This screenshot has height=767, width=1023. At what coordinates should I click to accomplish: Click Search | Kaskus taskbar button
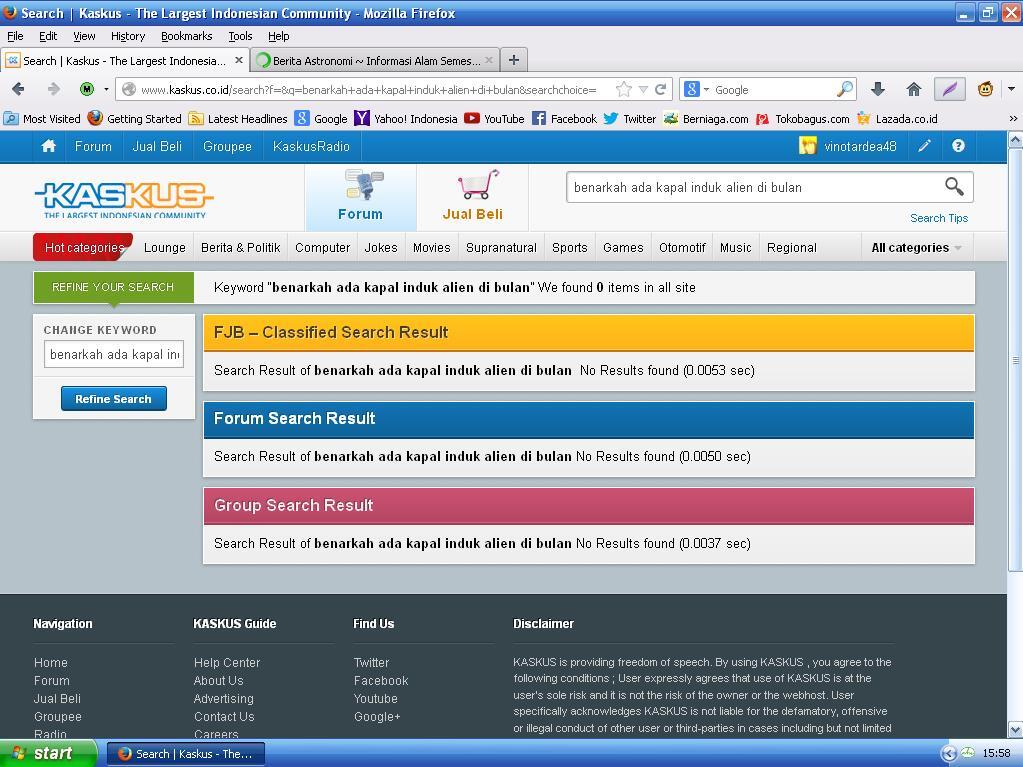[185, 754]
